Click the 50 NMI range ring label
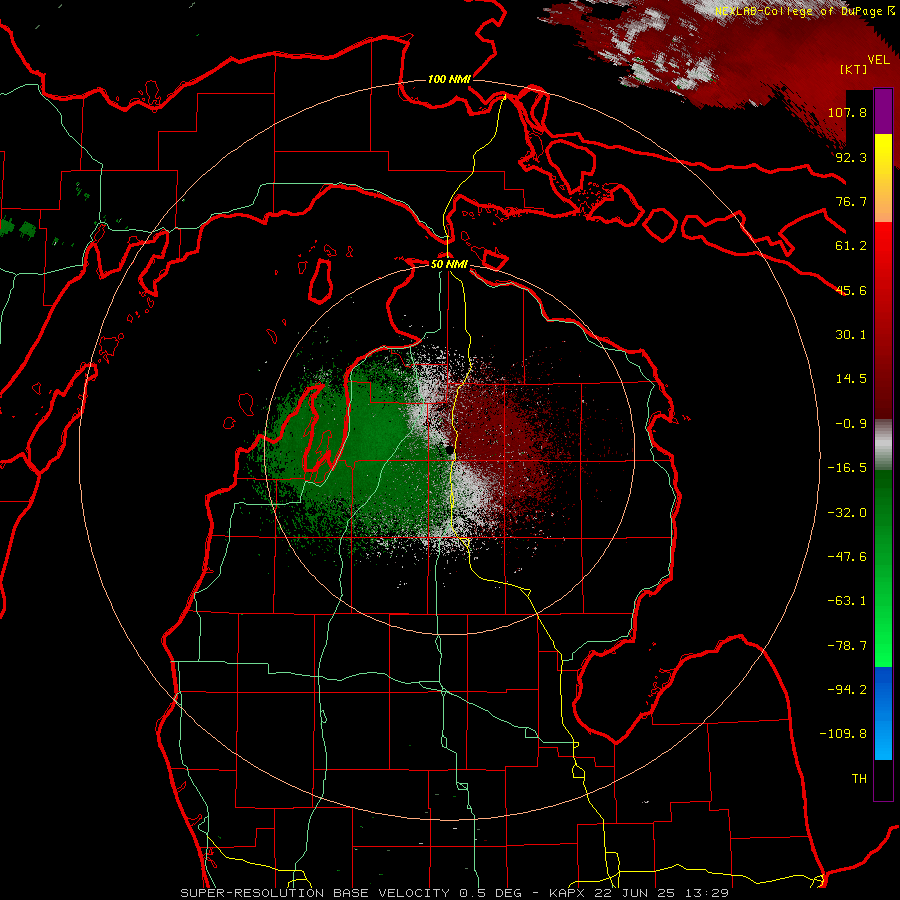Screen dimensions: 900x900 click(449, 264)
